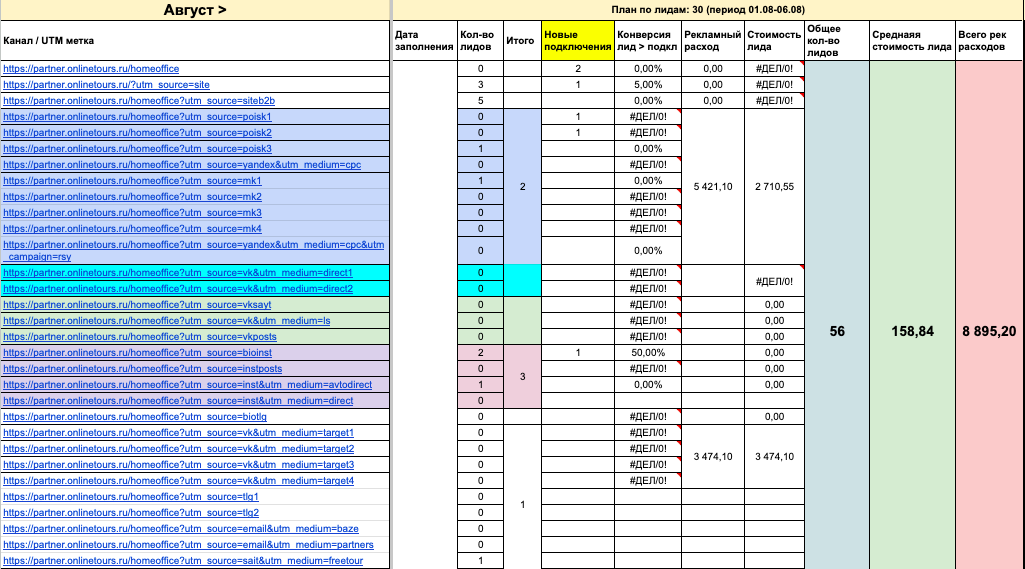Select the average lead cost cell 158,84
Screen dimensions: 1025x569
[x=912, y=331]
